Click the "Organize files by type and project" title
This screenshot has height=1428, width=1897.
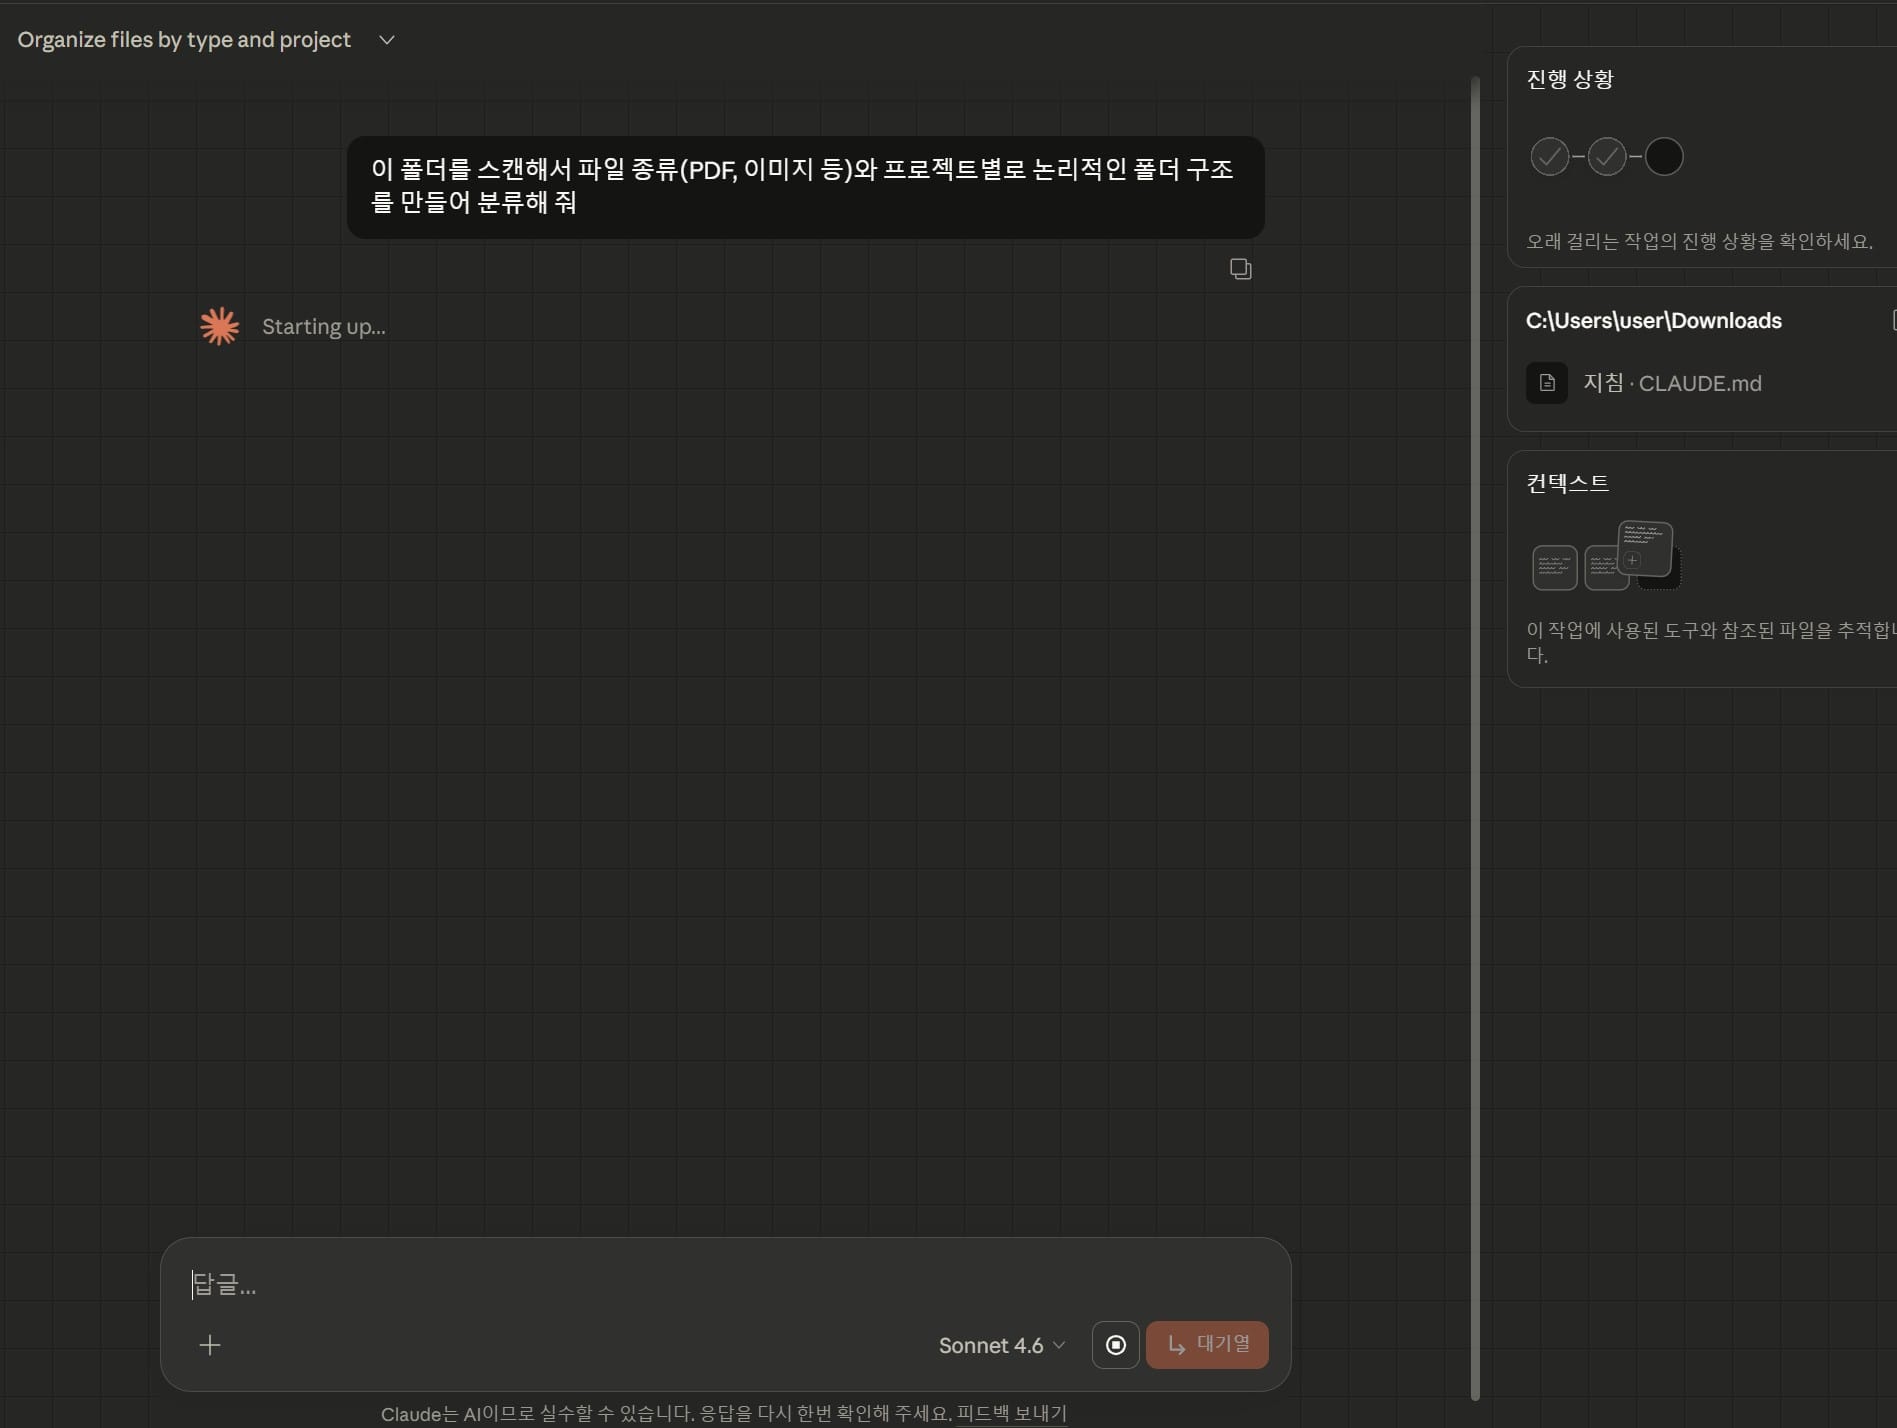click(184, 40)
